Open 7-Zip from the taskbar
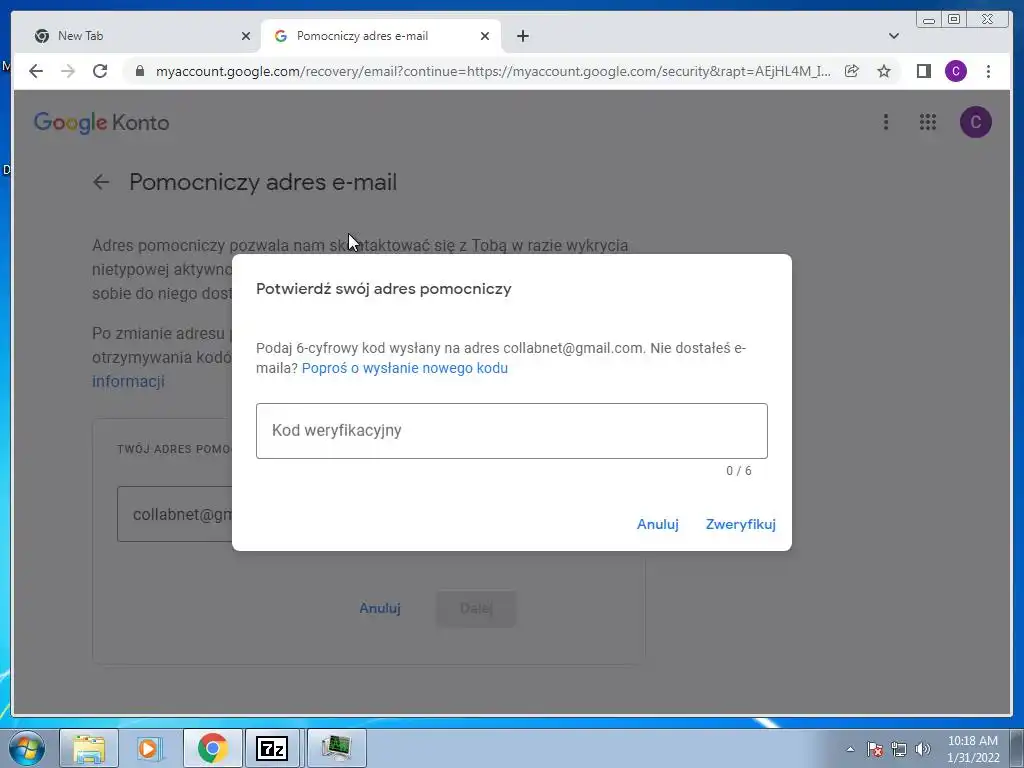 (272, 748)
